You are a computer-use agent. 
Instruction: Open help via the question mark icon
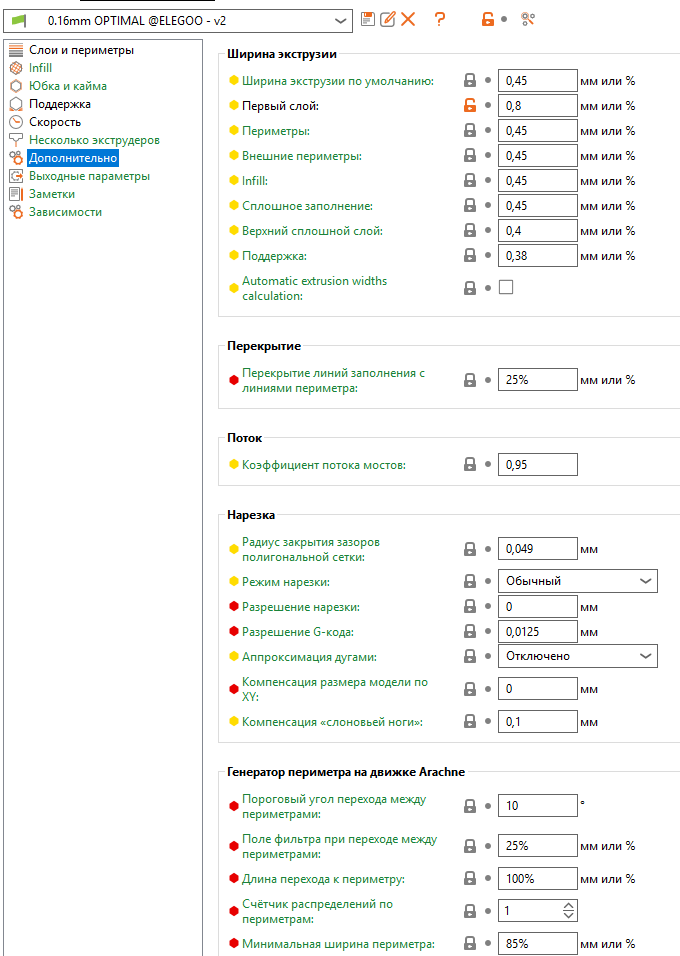click(439, 19)
